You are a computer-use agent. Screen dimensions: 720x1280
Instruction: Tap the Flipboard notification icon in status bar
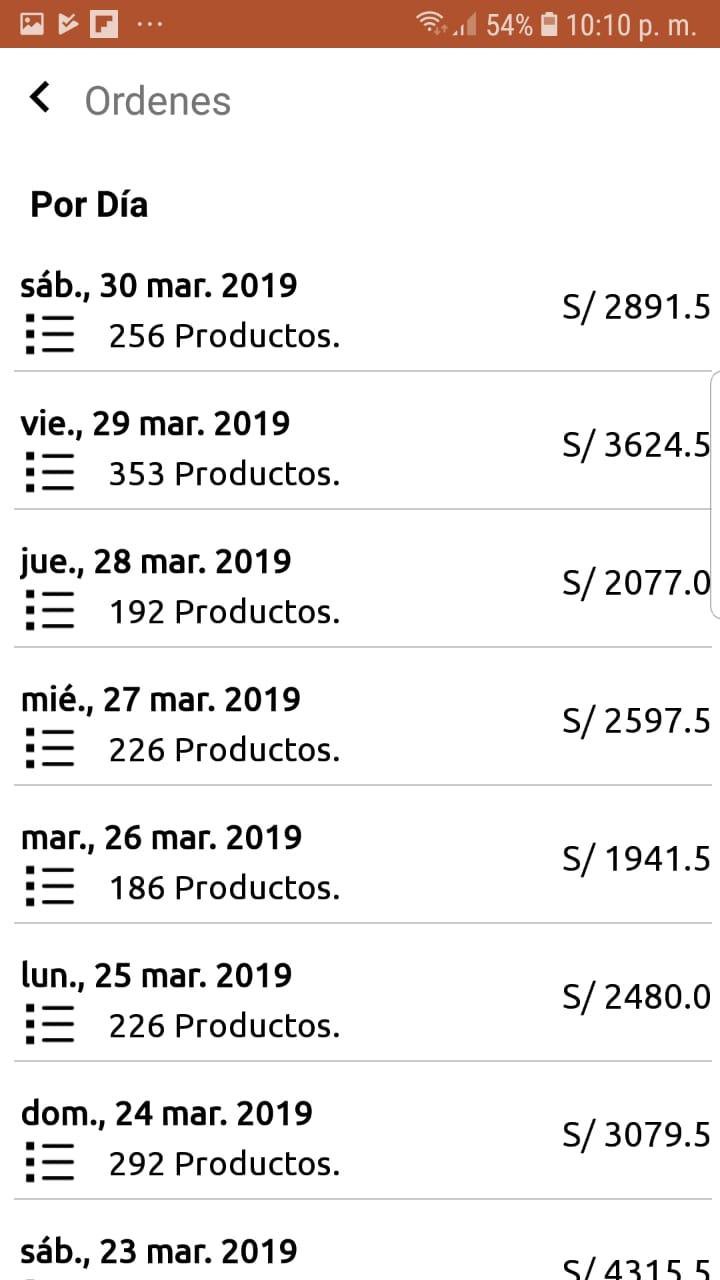pos(102,24)
